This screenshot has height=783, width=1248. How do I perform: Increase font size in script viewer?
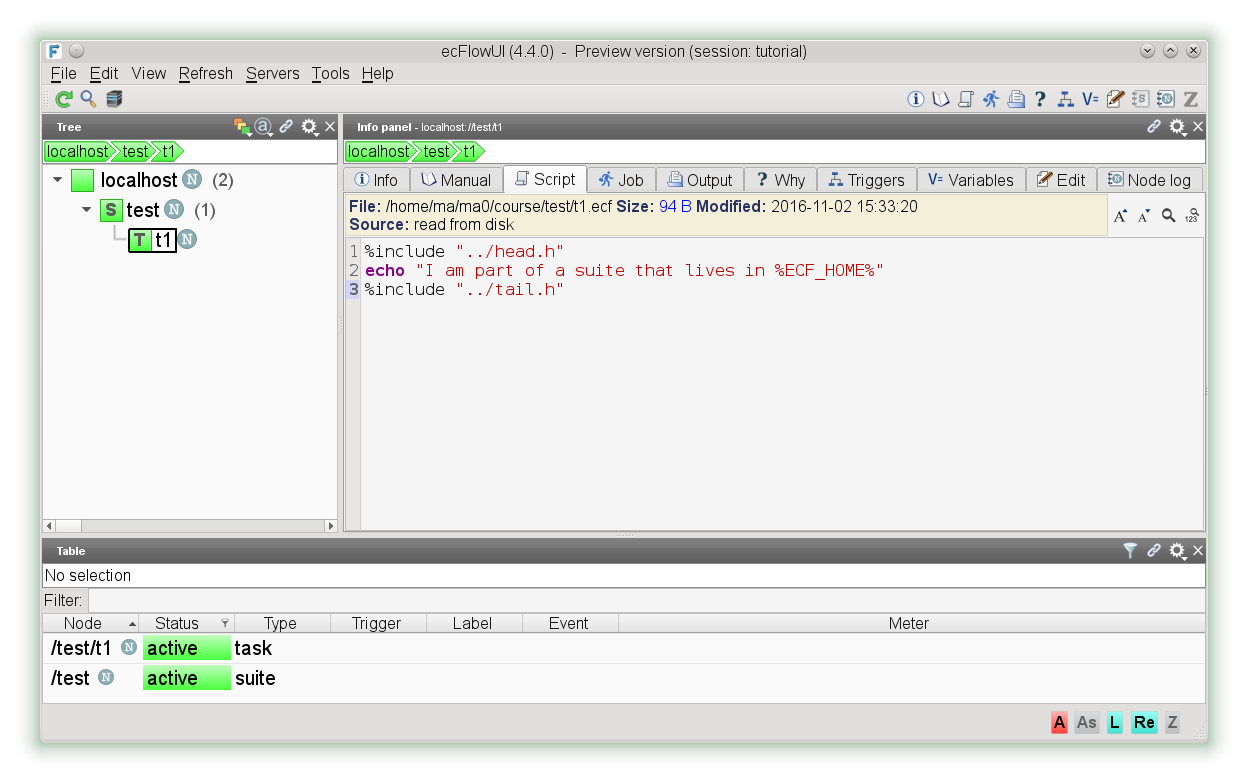point(1120,216)
